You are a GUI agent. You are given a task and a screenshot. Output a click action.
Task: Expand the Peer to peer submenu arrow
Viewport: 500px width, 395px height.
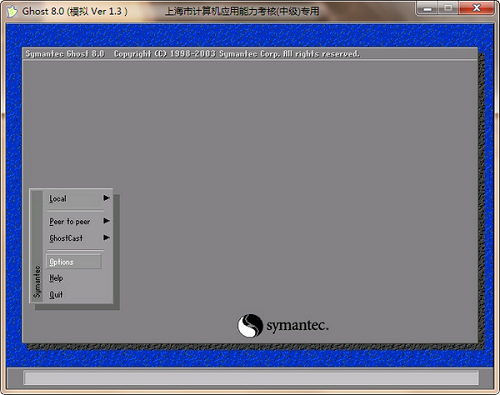coord(106,221)
